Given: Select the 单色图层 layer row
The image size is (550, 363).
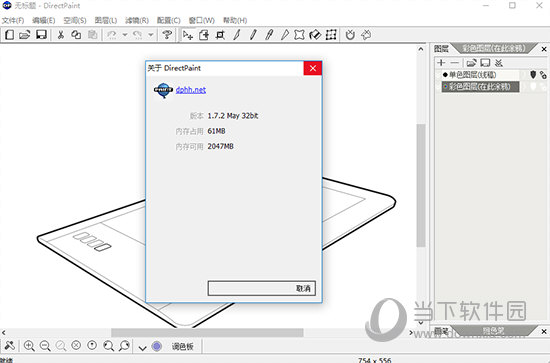Looking at the screenshot, I should point(480,75).
